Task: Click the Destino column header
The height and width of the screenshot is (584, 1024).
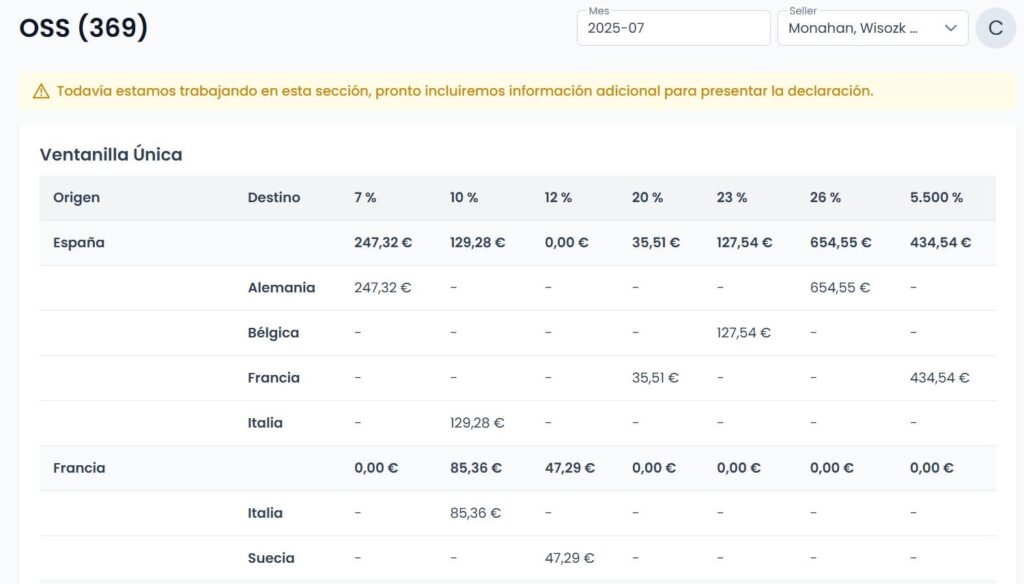Action: pos(274,198)
